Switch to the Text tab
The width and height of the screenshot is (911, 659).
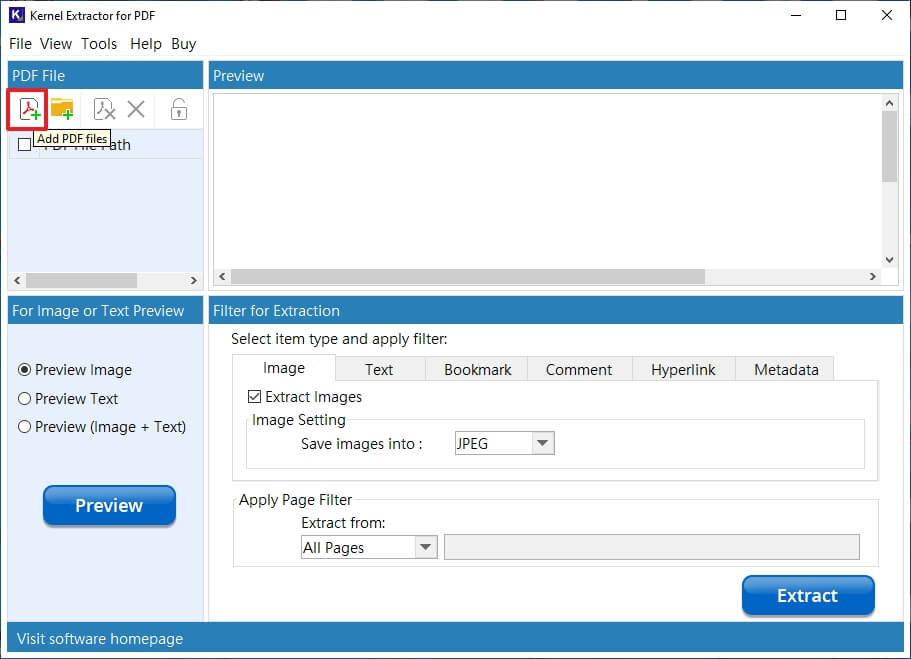click(379, 370)
